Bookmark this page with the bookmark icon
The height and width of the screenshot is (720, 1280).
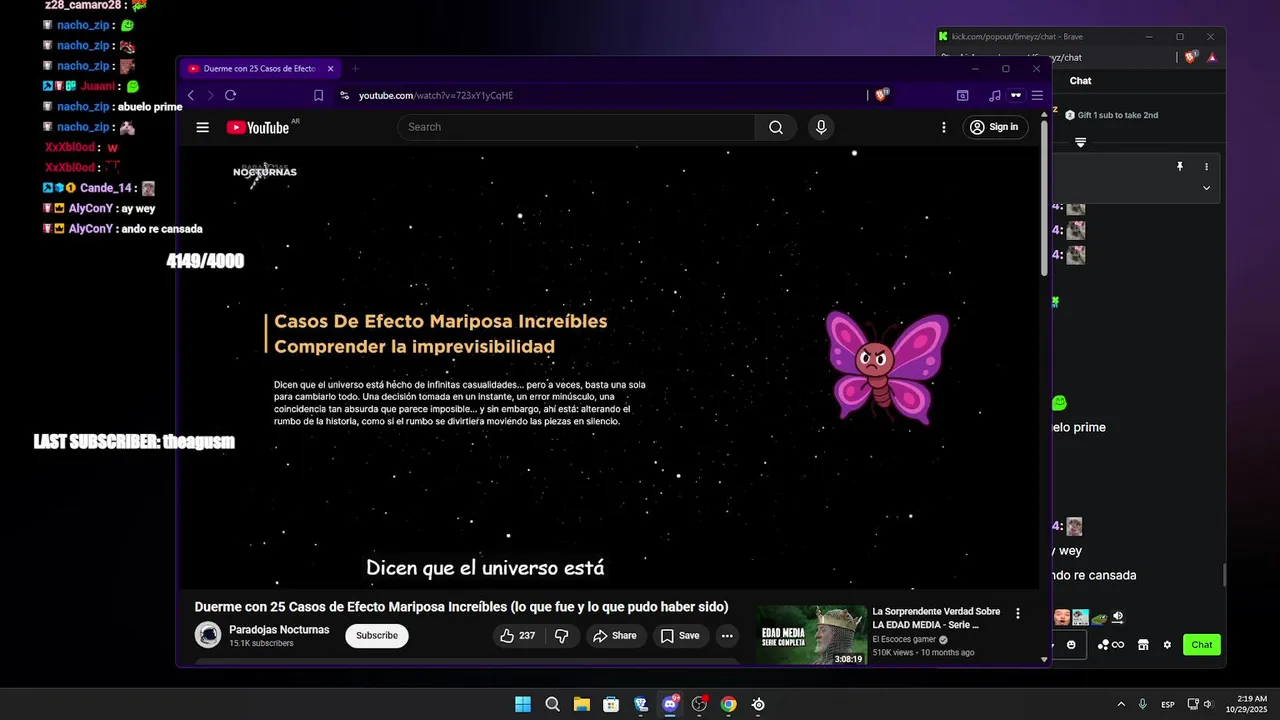(318, 95)
